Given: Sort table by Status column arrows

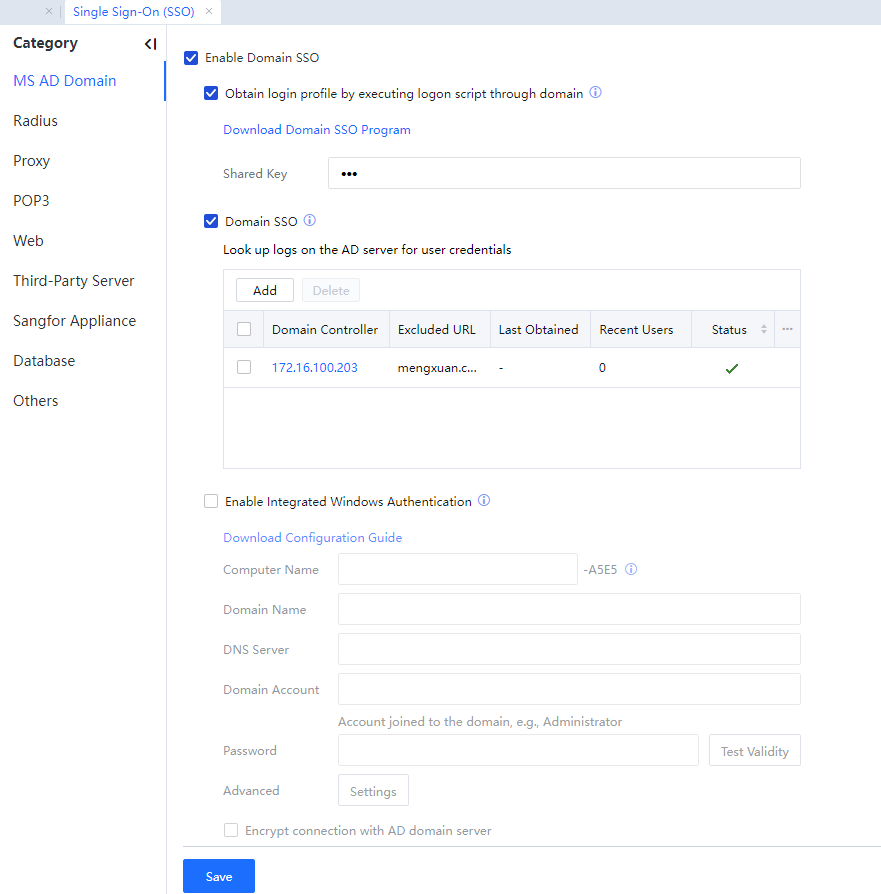Looking at the screenshot, I should point(764,329).
